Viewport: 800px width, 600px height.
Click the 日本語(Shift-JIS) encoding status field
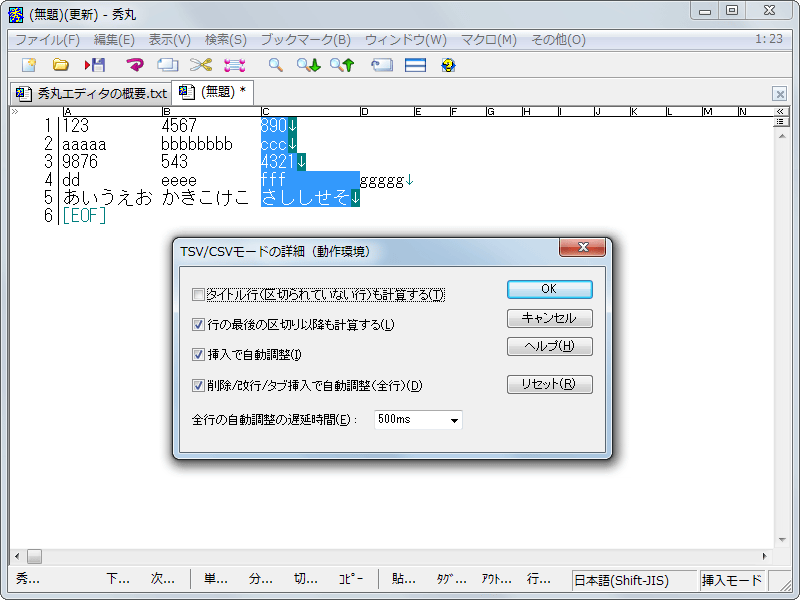click(x=634, y=580)
